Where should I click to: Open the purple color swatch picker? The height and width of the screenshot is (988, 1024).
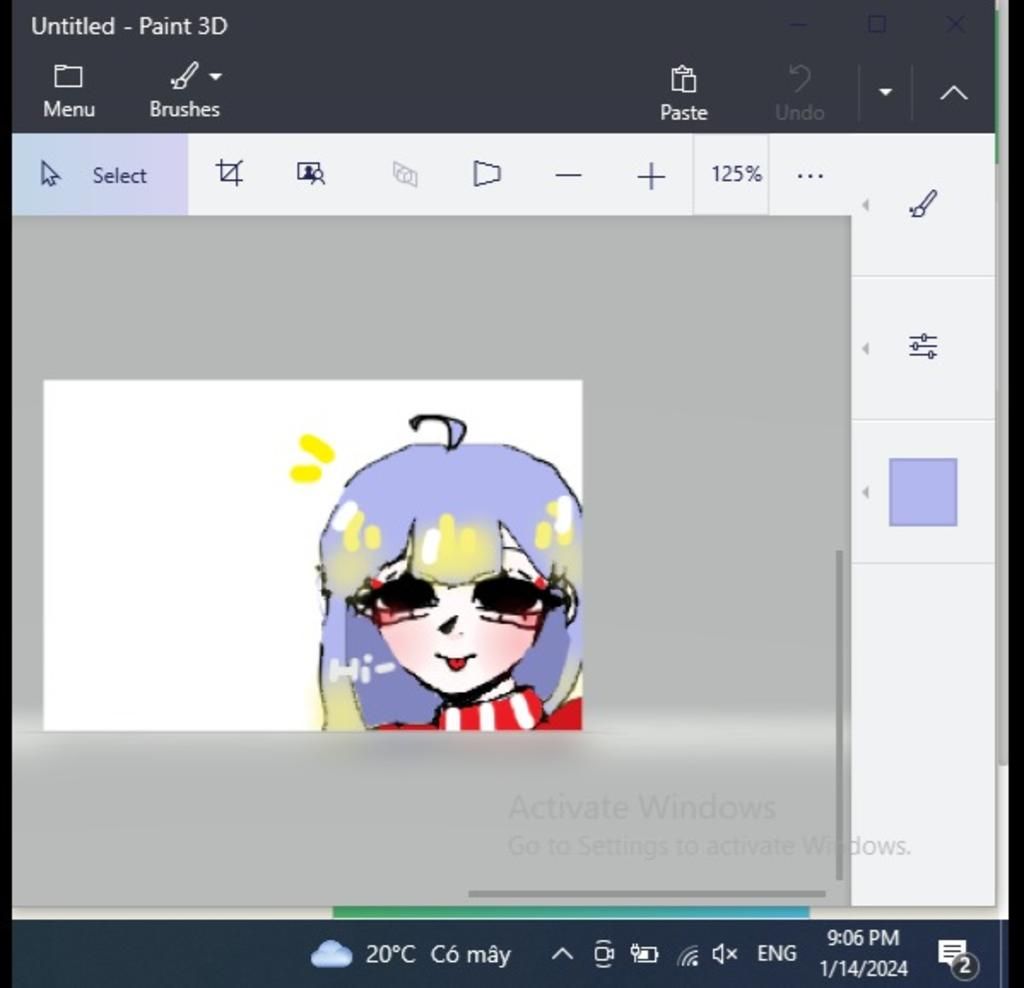921,491
